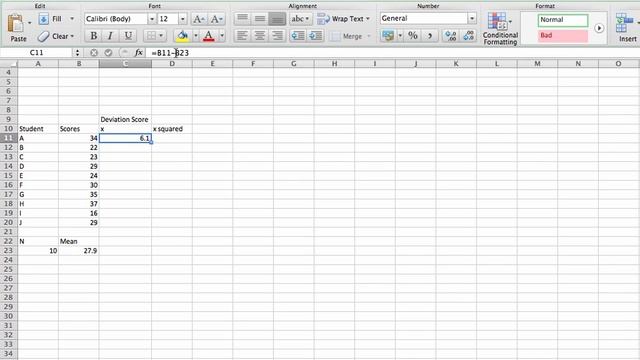The width and height of the screenshot is (640, 360).
Task: Open the Calibri (Body) font name dropdown
Action: 152,19
